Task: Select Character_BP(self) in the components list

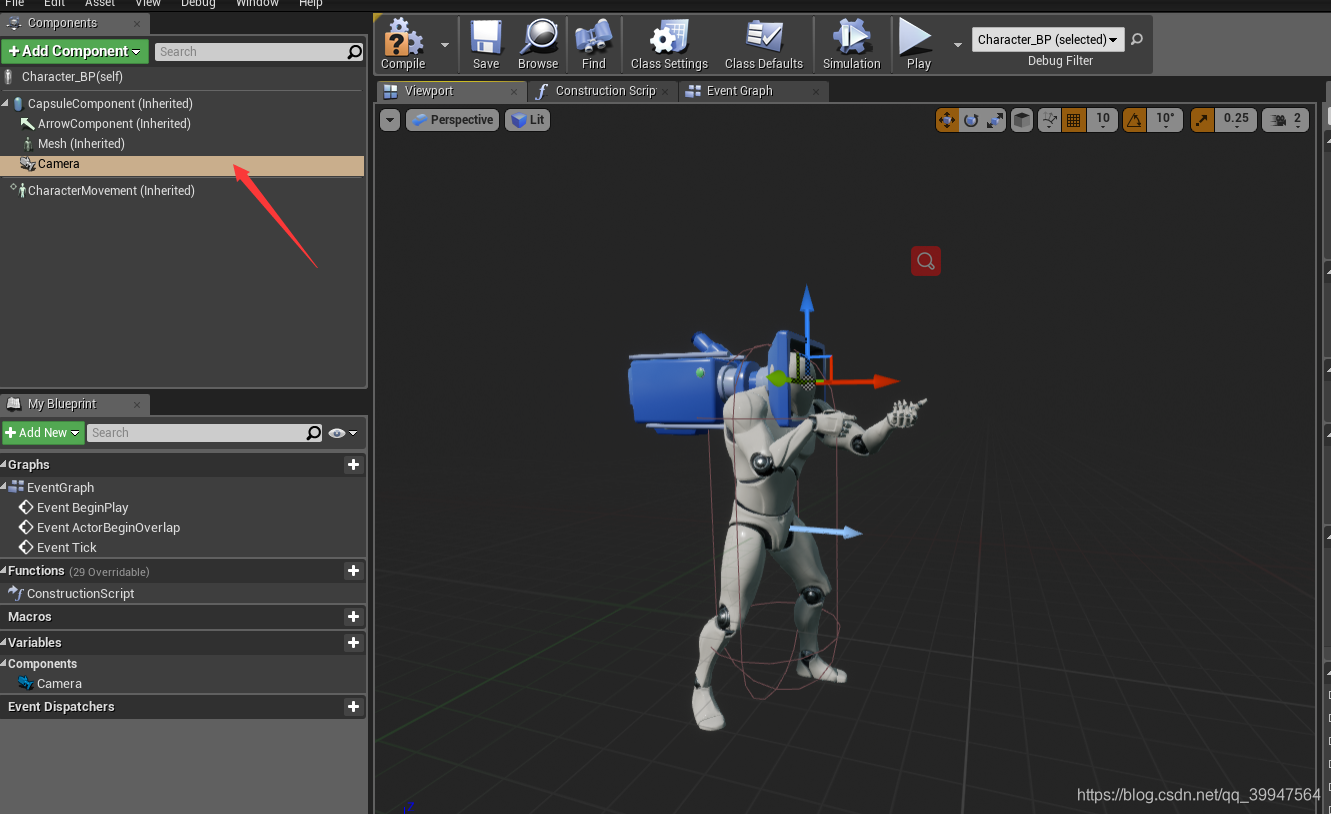Action: [72, 77]
